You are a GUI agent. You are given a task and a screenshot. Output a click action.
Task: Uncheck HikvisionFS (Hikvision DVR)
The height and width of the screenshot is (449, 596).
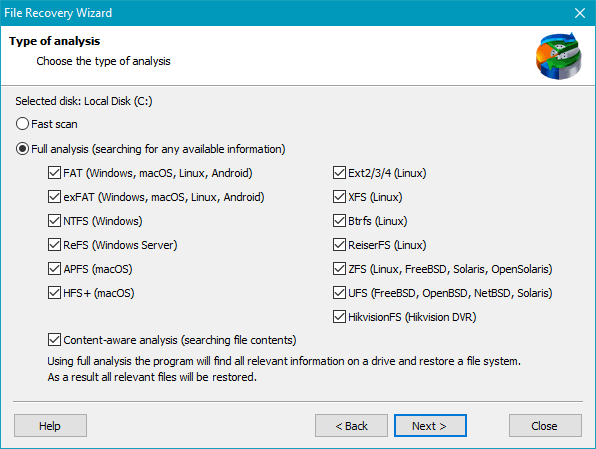coord(339,317)
